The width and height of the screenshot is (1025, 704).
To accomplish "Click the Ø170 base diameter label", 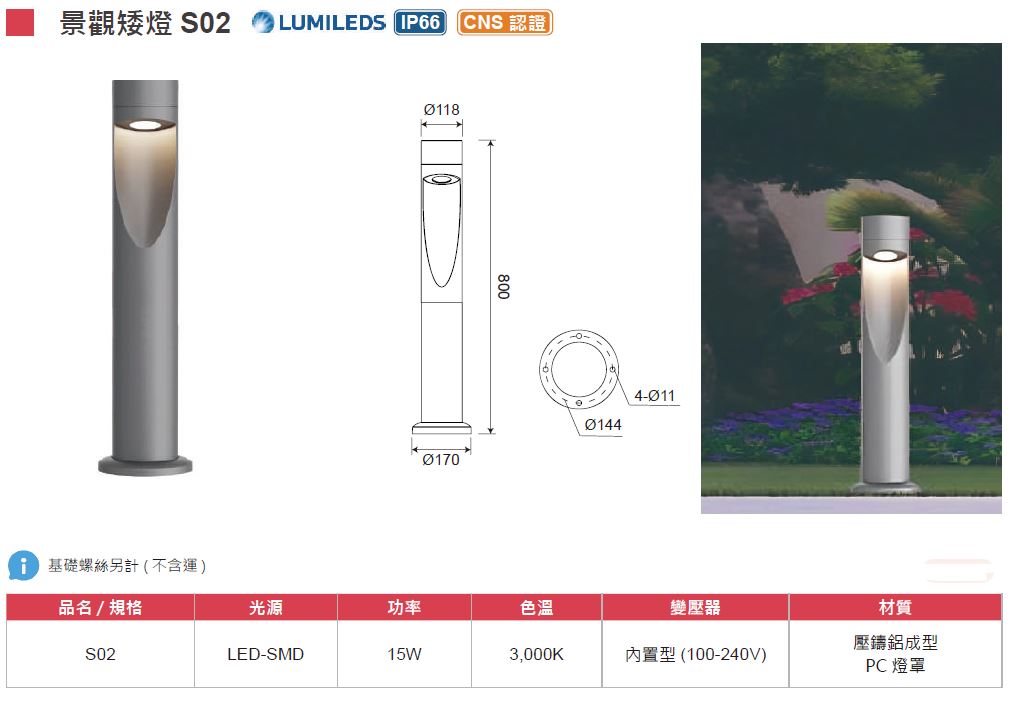I will (x=441, y=460).
